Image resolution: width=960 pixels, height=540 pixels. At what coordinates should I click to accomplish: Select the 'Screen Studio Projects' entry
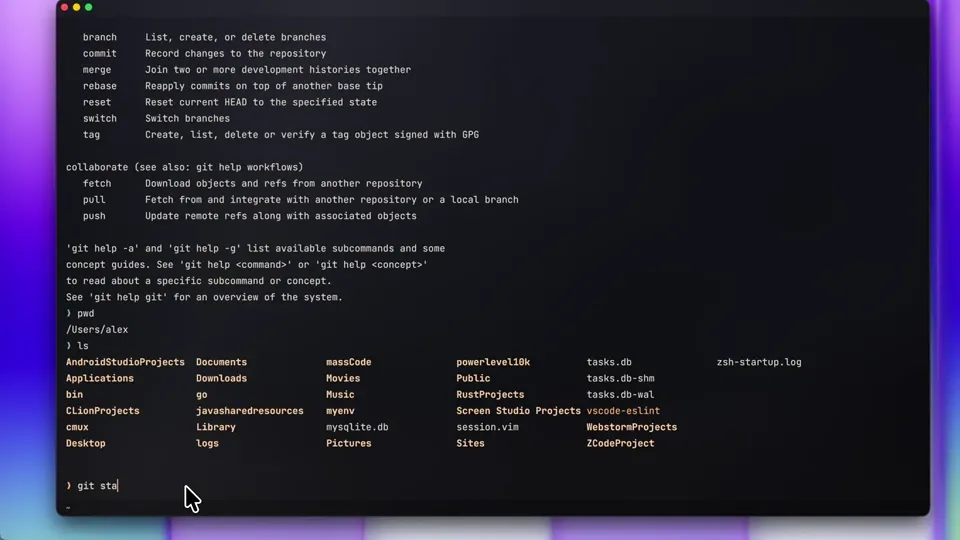tap(518, 411)
